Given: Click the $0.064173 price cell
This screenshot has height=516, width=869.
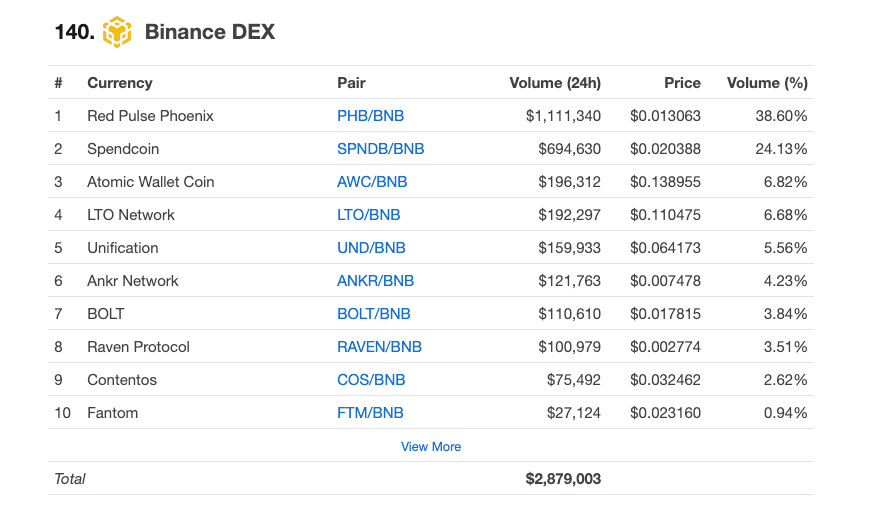Looking at the screenshot, I should pyautogui.click(x=665, y=248).
